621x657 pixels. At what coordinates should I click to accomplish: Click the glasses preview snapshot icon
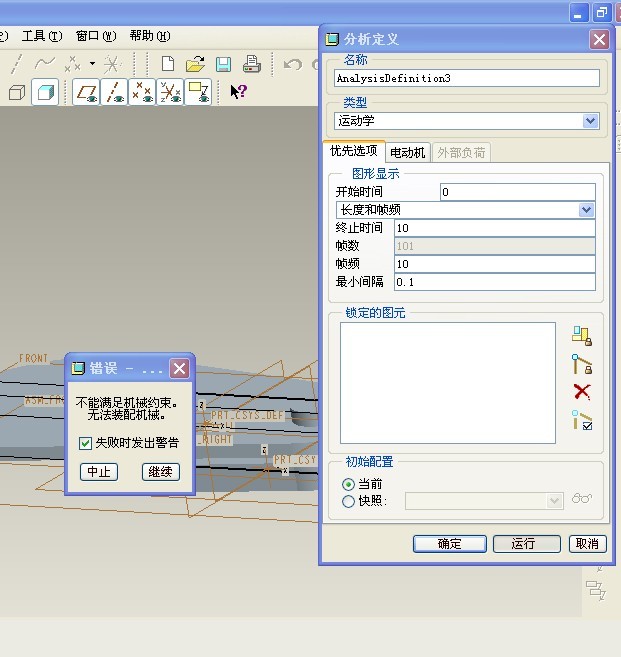pyautogui.click(x=582, y=499)
